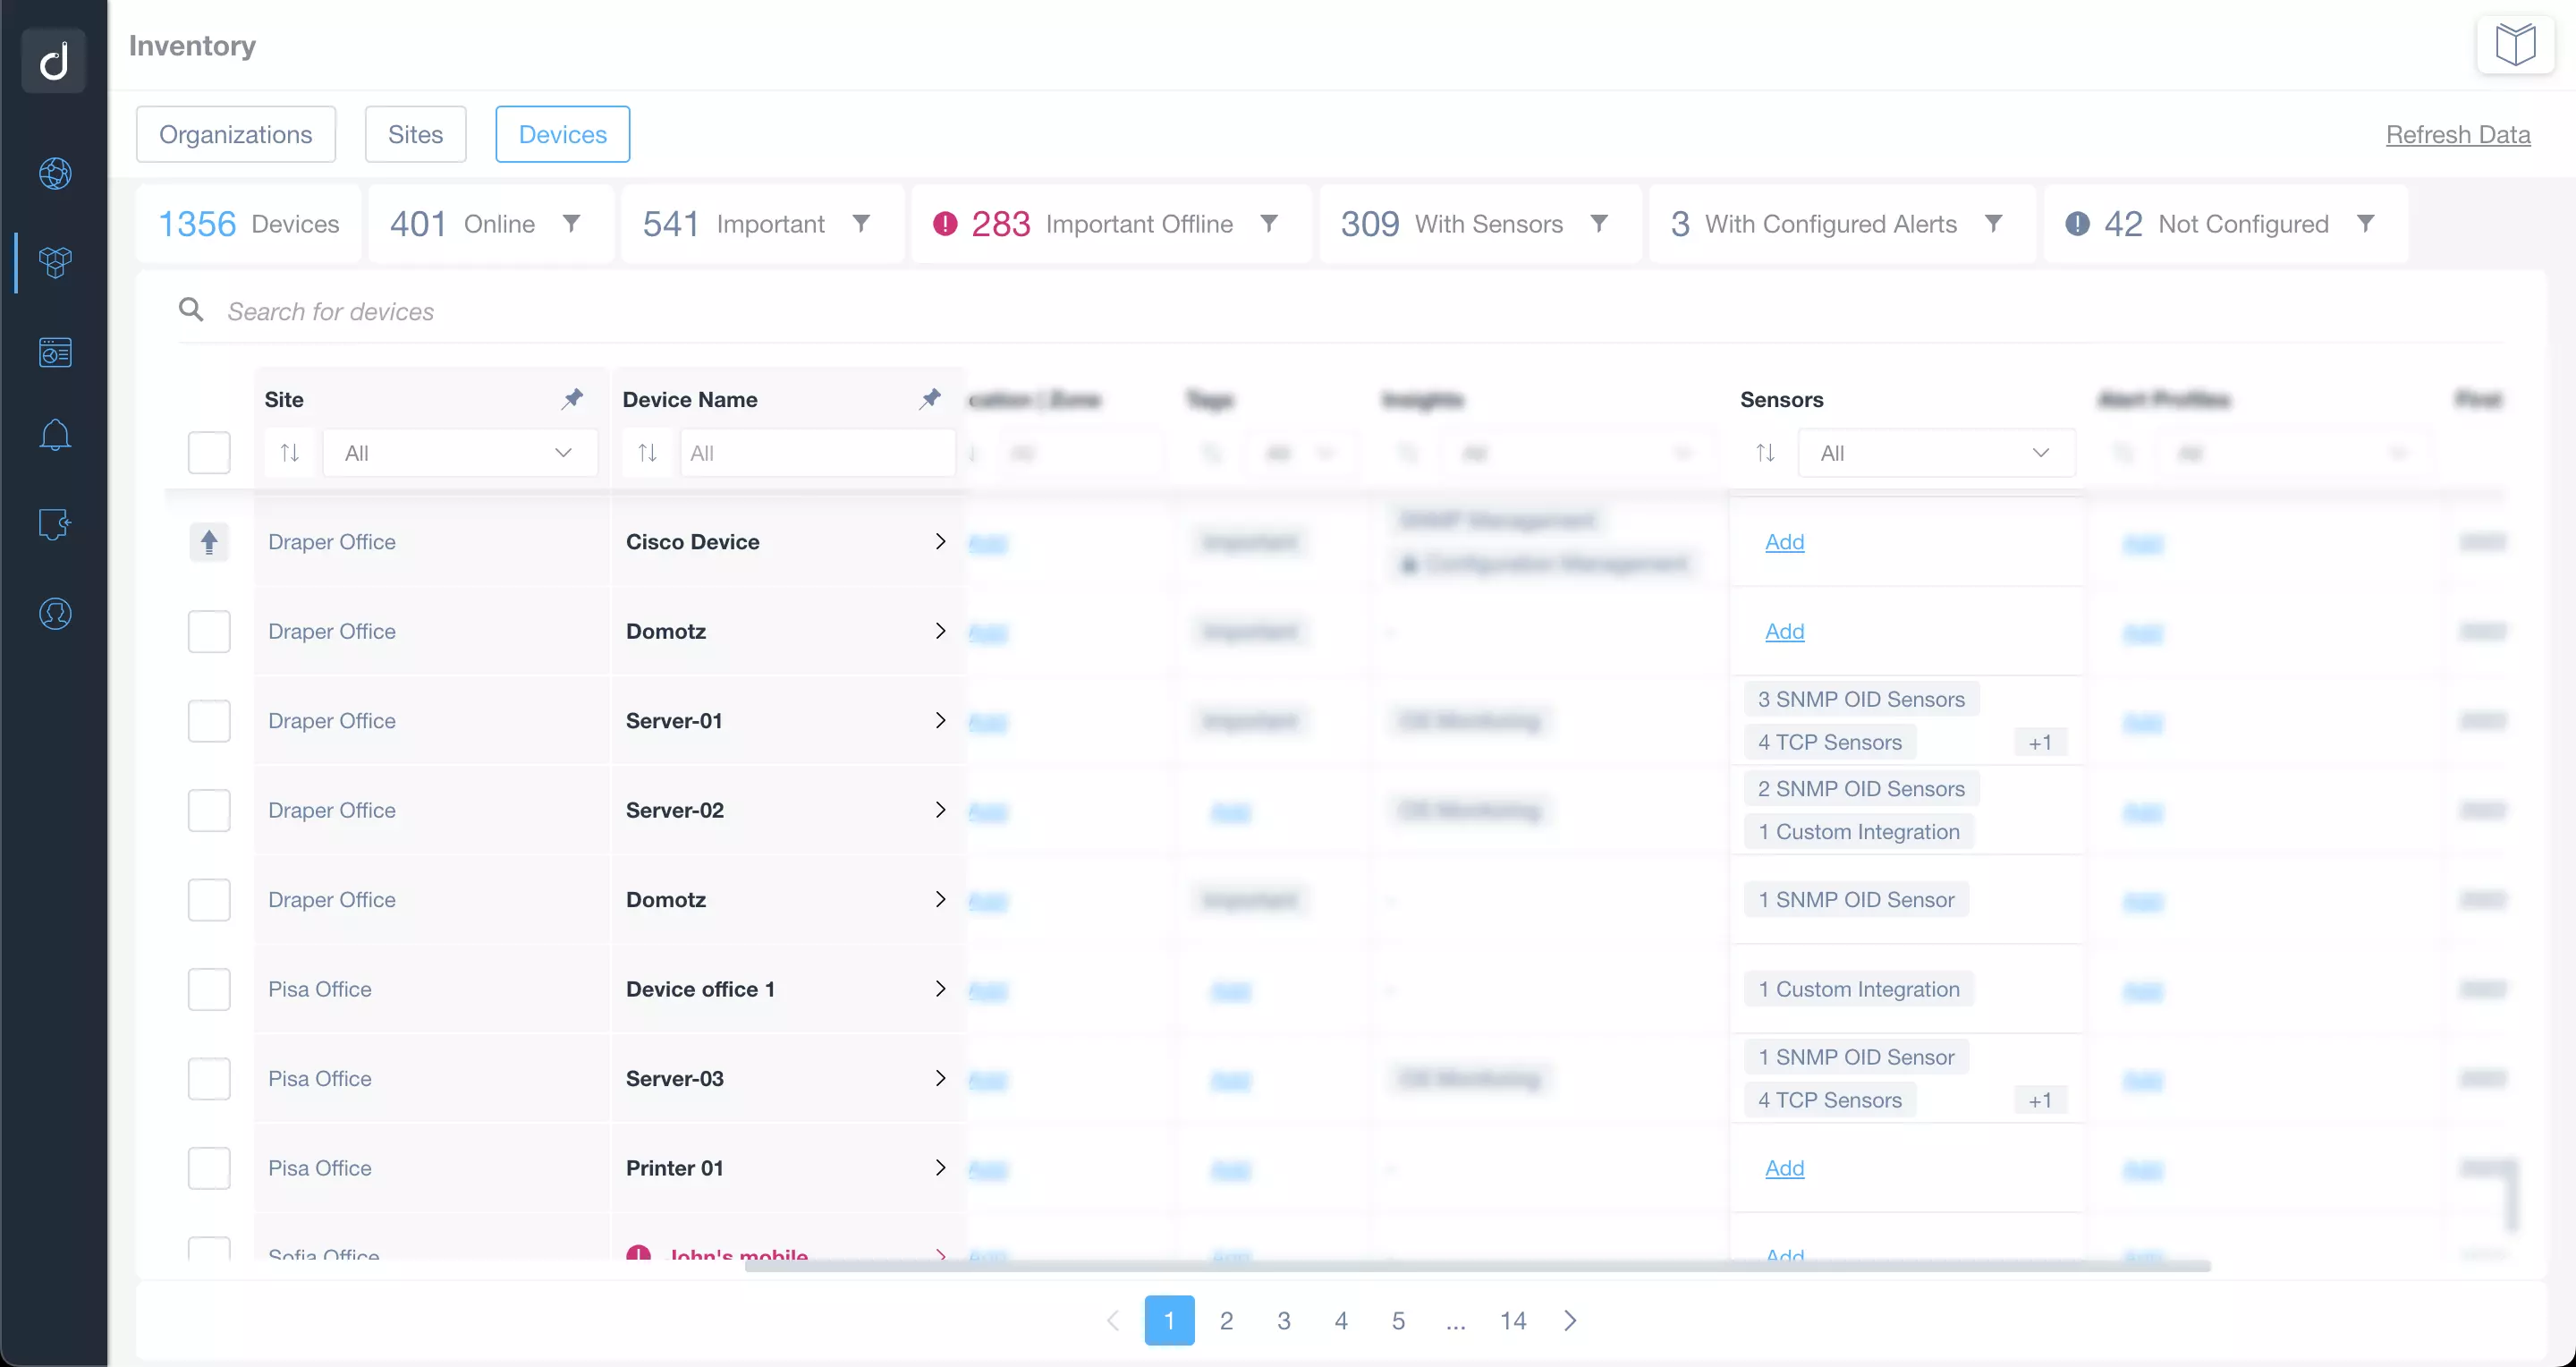Check the second Domotz row (1 SNMP OID Sensor) checkbox

(209, 900)
